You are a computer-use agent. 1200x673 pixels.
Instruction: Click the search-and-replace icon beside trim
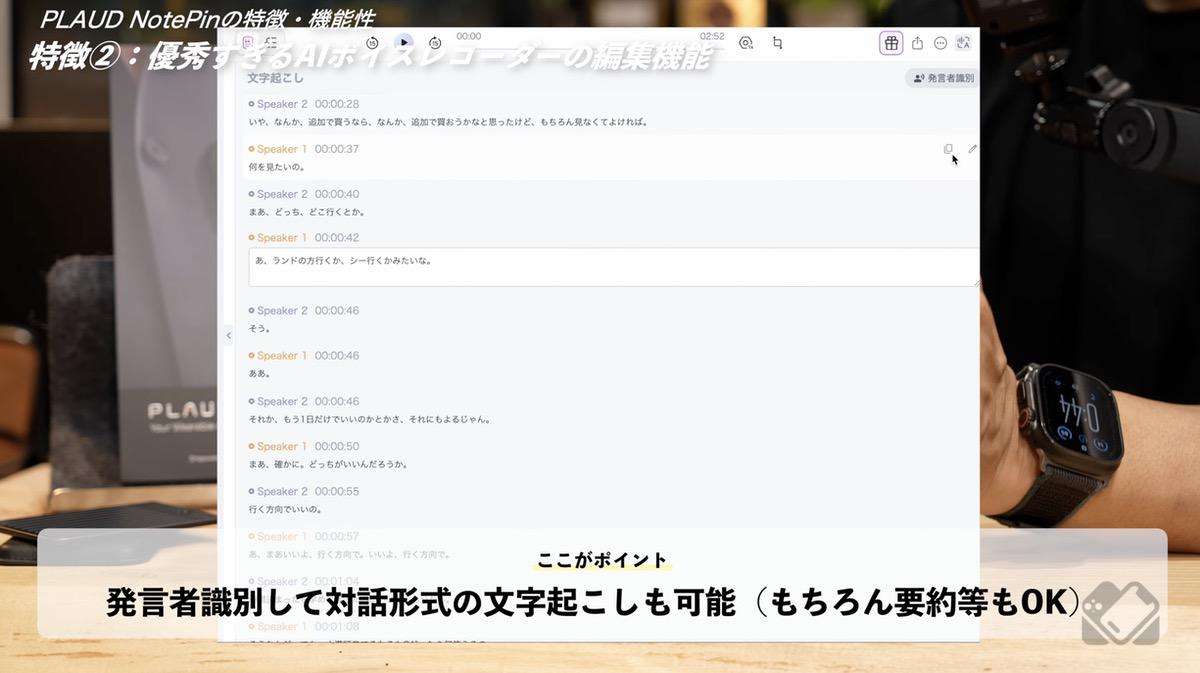(745, 43)
